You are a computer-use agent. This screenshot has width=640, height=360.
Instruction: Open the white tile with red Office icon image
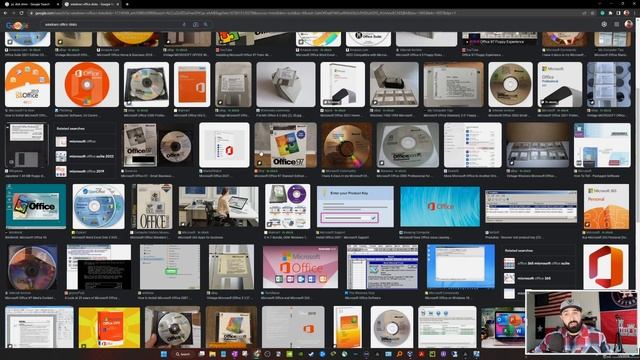pyautogui.click(x=224, y=145)
